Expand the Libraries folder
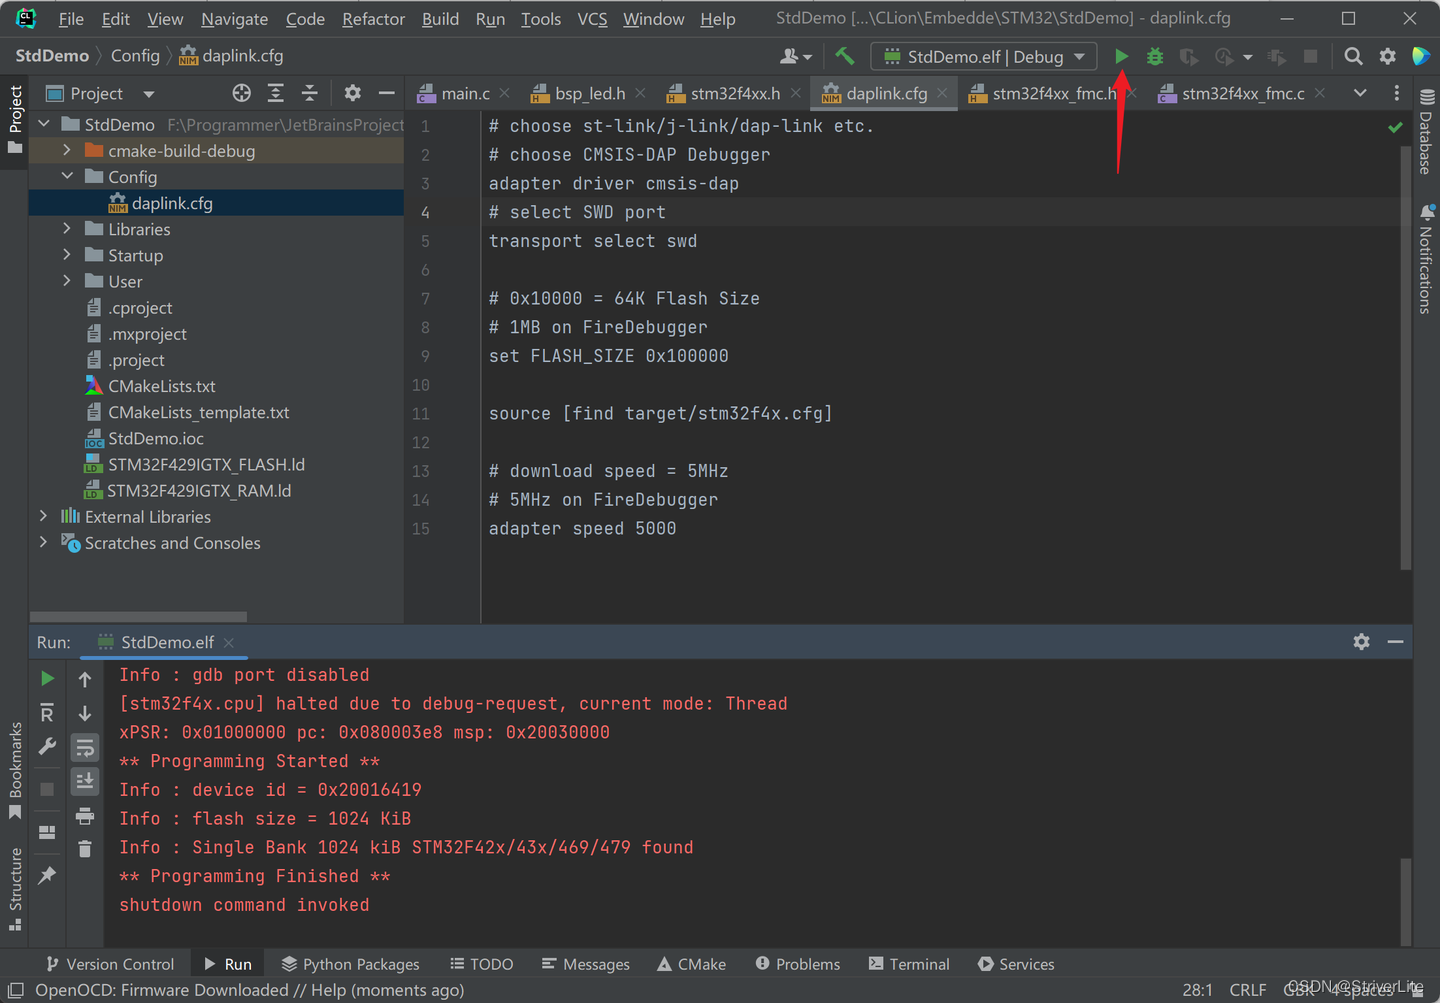Screen dimensions: 1440x1003 click(67, 229)
